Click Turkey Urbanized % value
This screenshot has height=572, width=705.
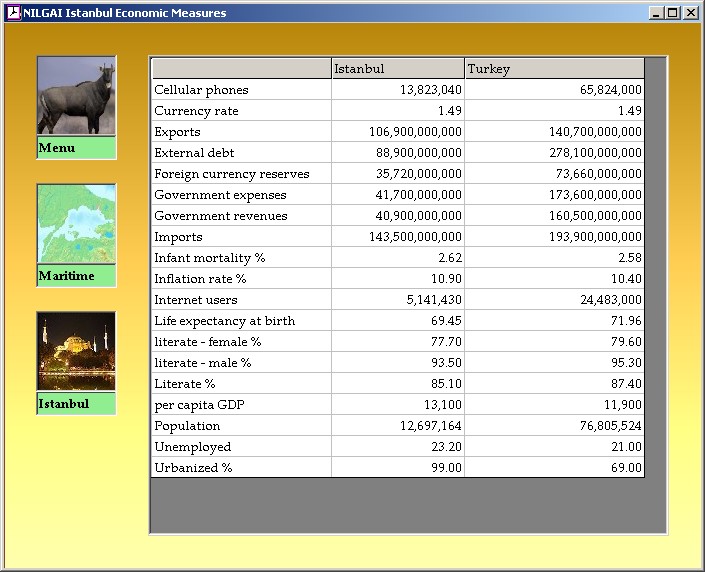click(x=554, y=468)
